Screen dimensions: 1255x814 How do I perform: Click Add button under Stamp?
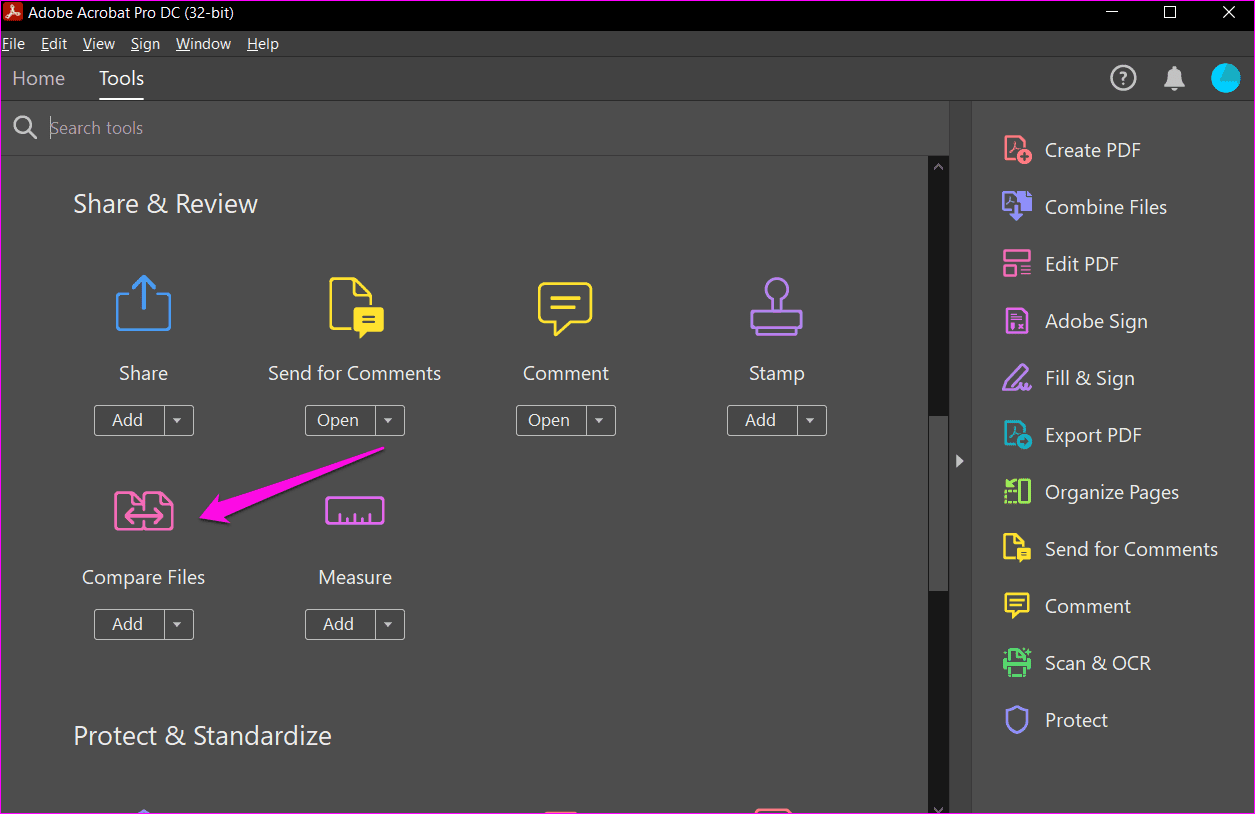760,420
